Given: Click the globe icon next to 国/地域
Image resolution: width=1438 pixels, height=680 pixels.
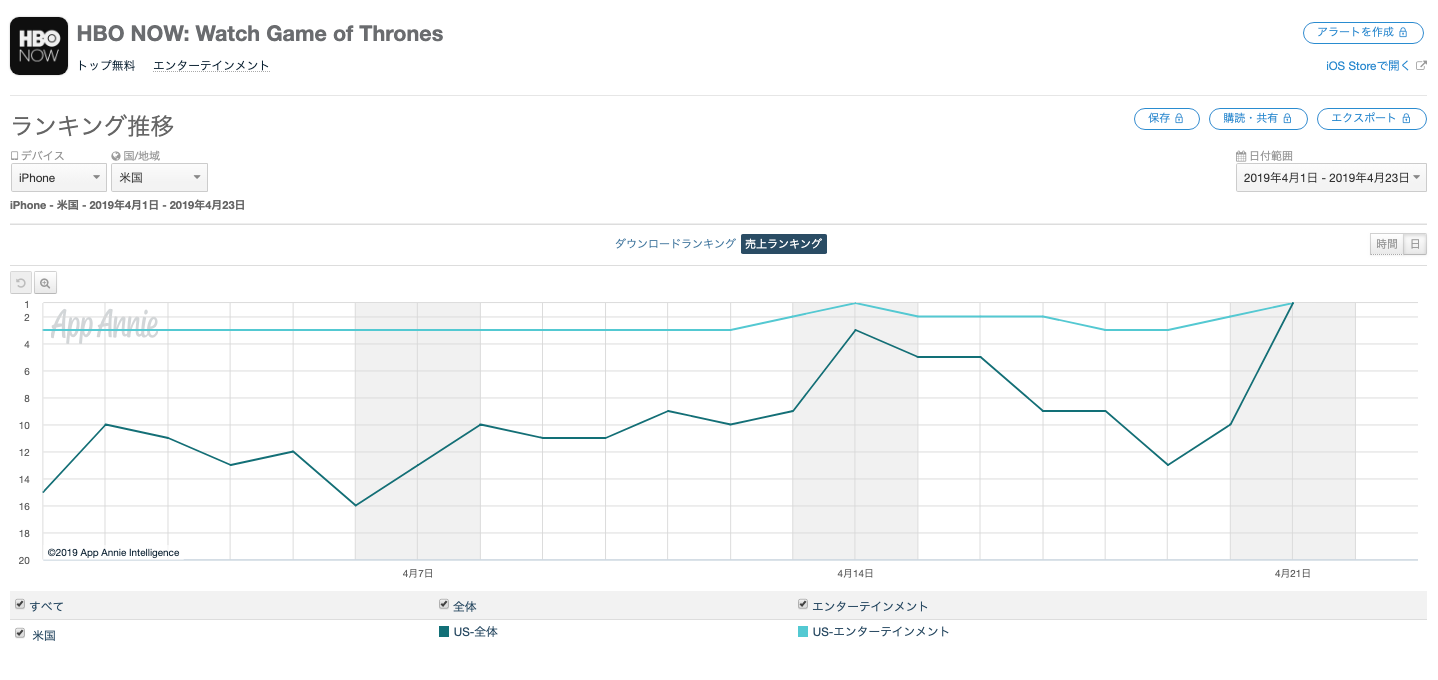Looking at the screenshot, I should [x=116, y=156].
